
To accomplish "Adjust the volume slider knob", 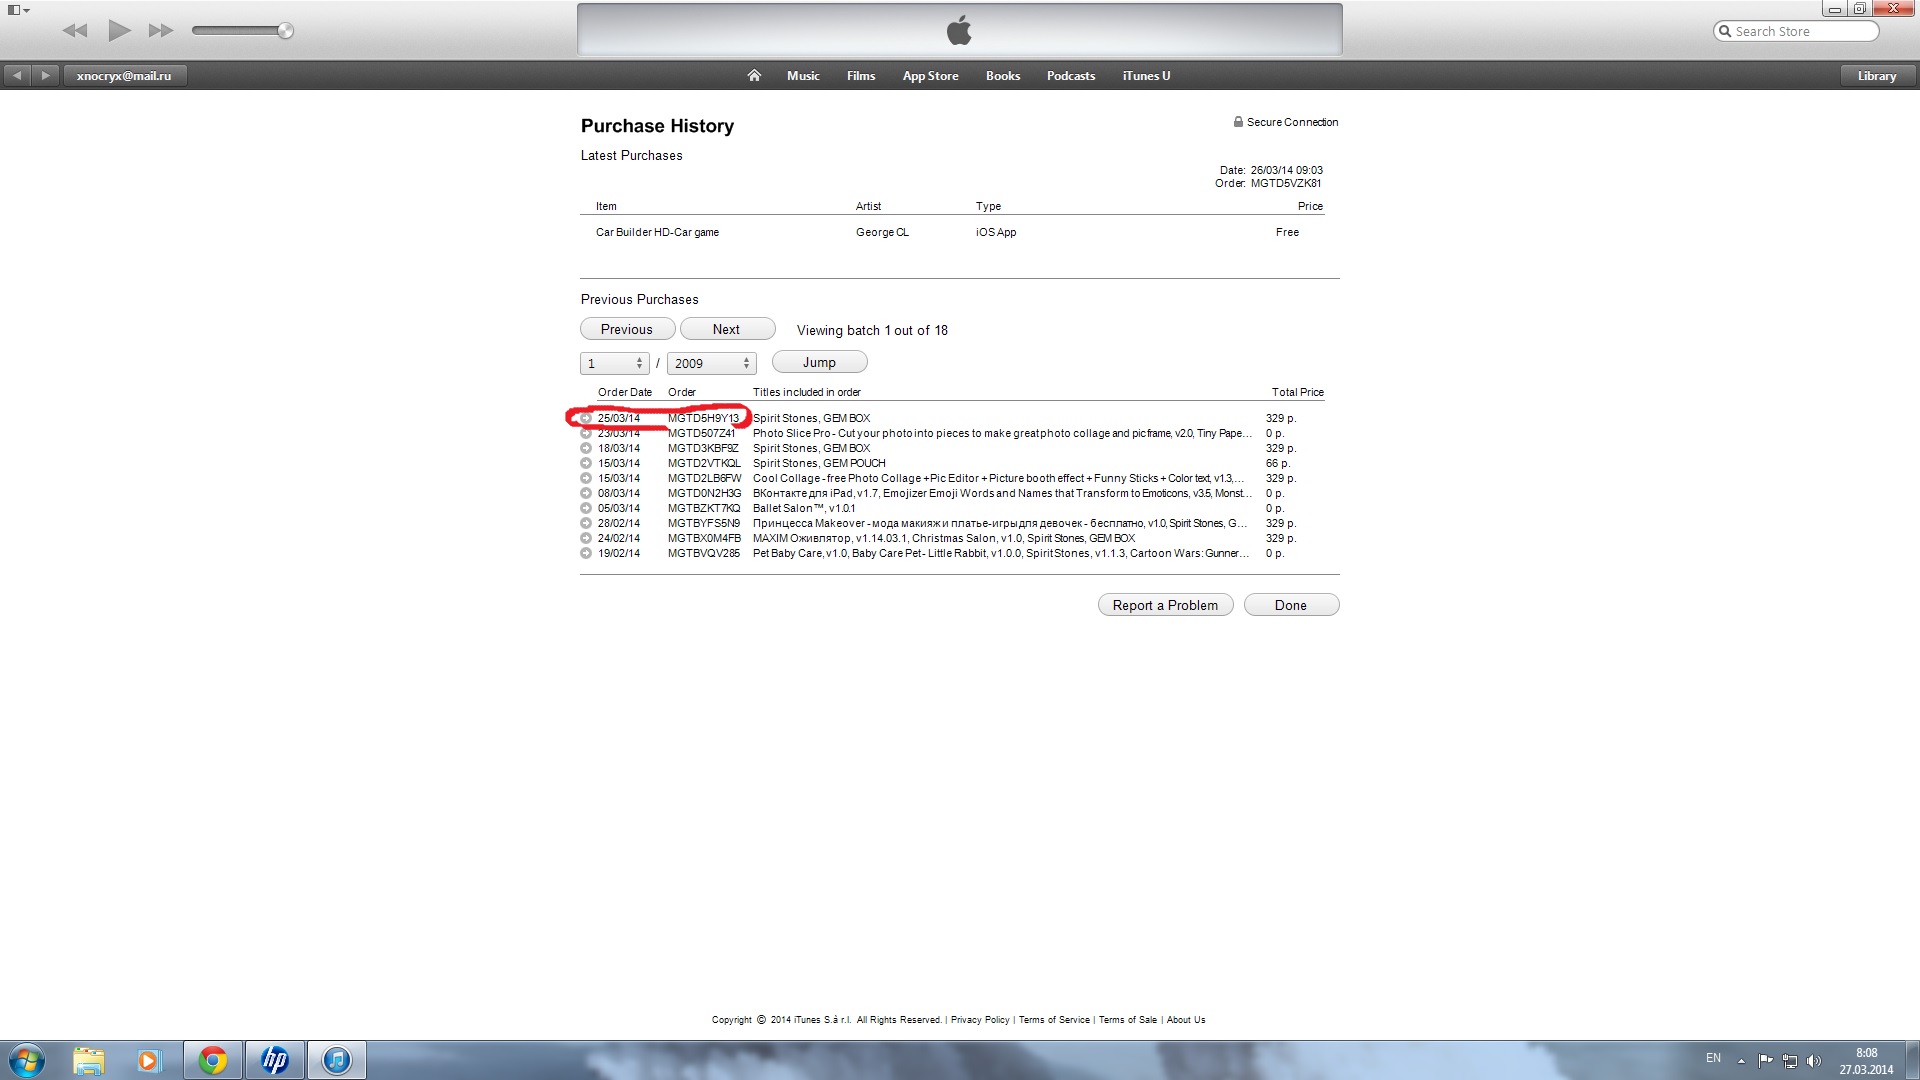I will click(x=285, y=31).
